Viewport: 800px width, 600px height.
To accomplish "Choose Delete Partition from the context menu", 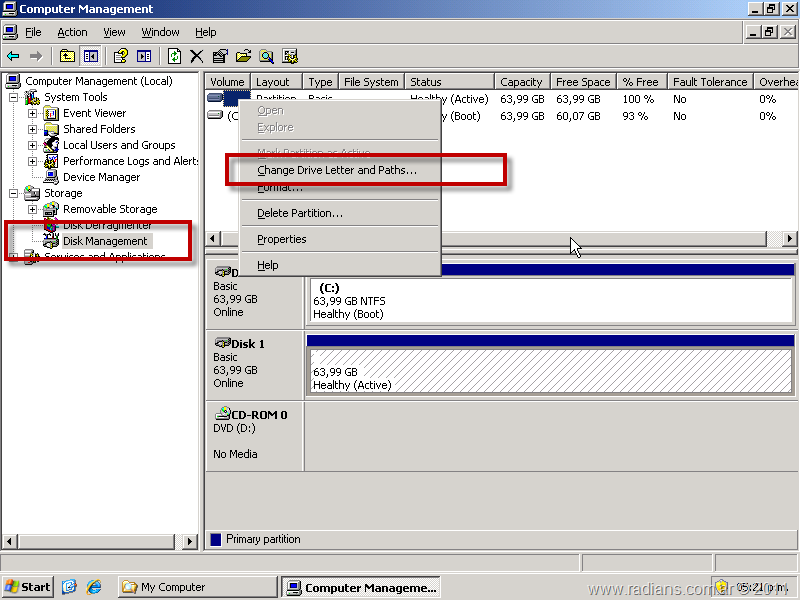I will click(x=299, y=213).
